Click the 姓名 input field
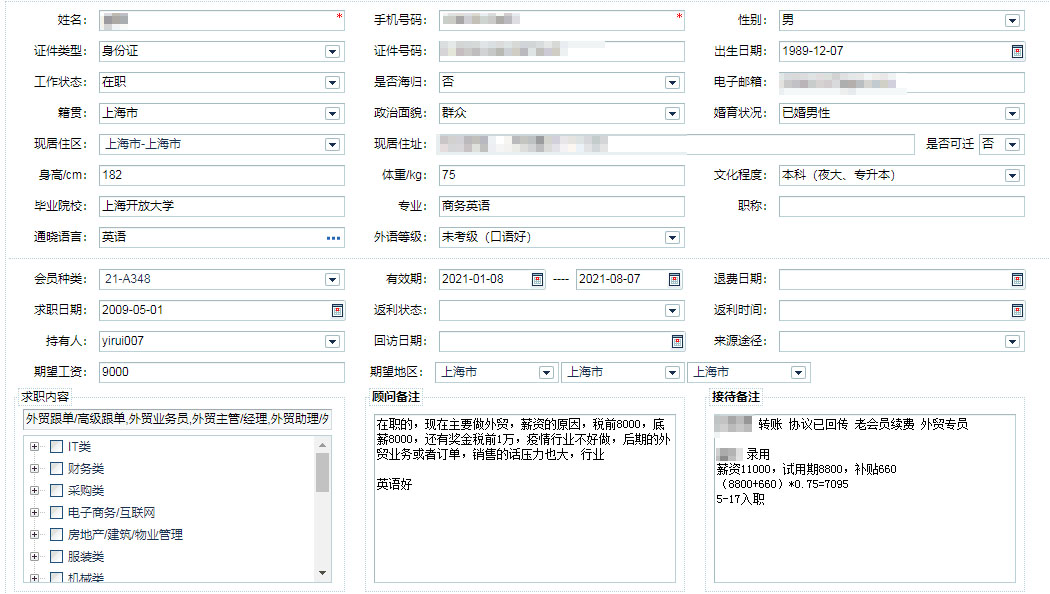The height and width of the screenshot is (594, 1050). click(222, 20)
